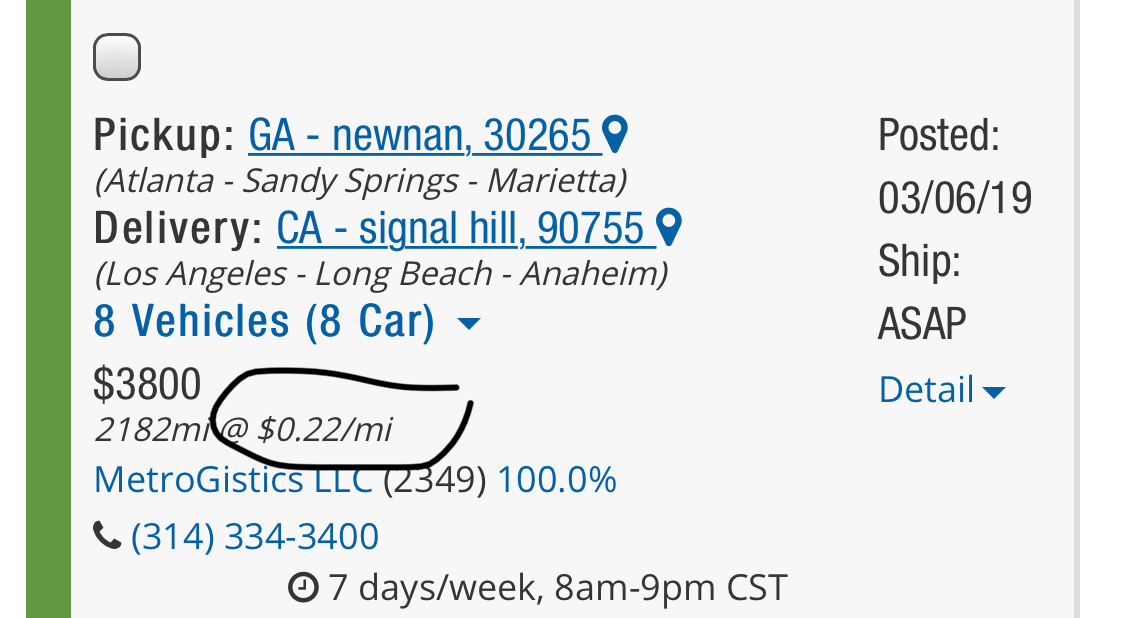
Task: View the 100.0% rating link
Action: [x=557, y=480]
